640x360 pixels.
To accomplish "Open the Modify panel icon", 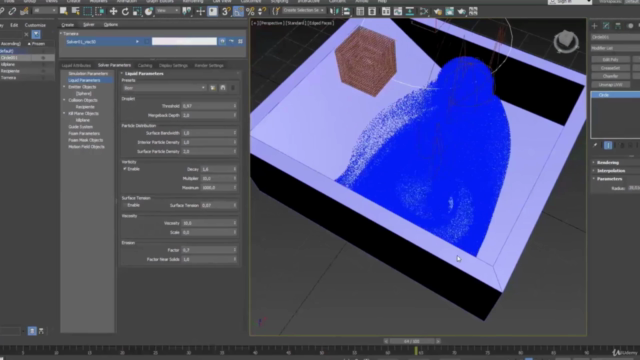I will coord(606,26).
